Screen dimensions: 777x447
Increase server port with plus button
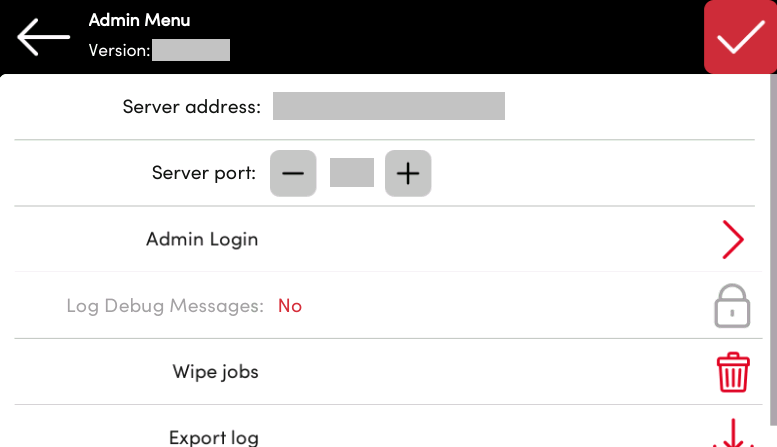407,173
